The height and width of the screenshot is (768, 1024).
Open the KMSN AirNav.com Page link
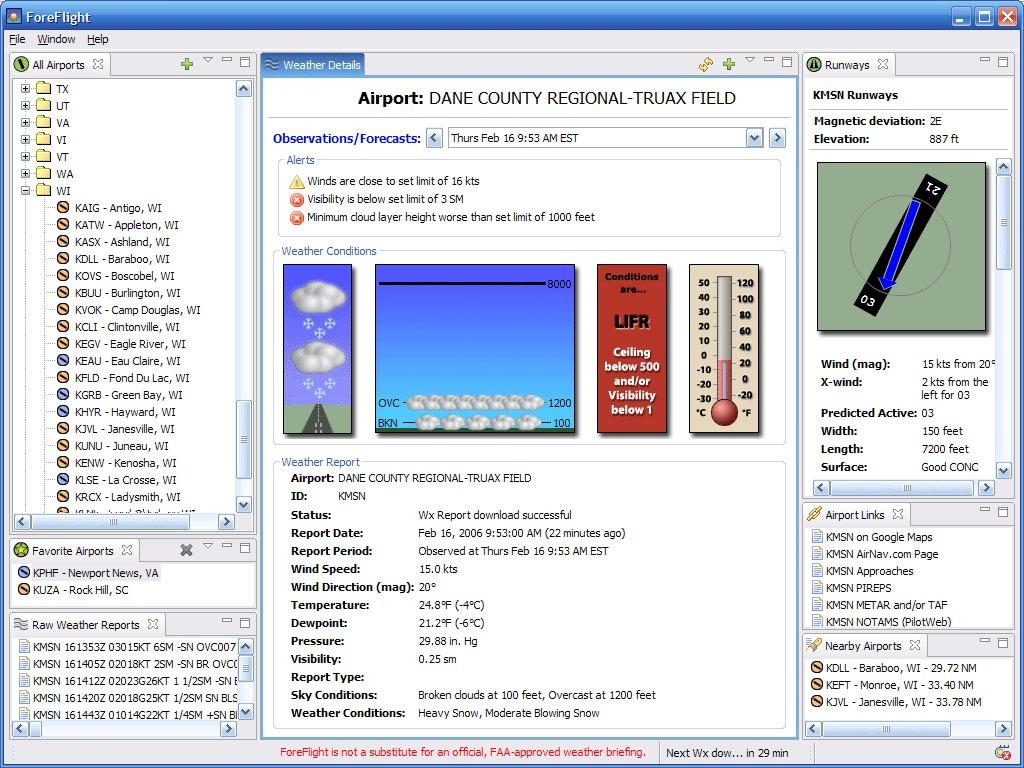point(882,554)
